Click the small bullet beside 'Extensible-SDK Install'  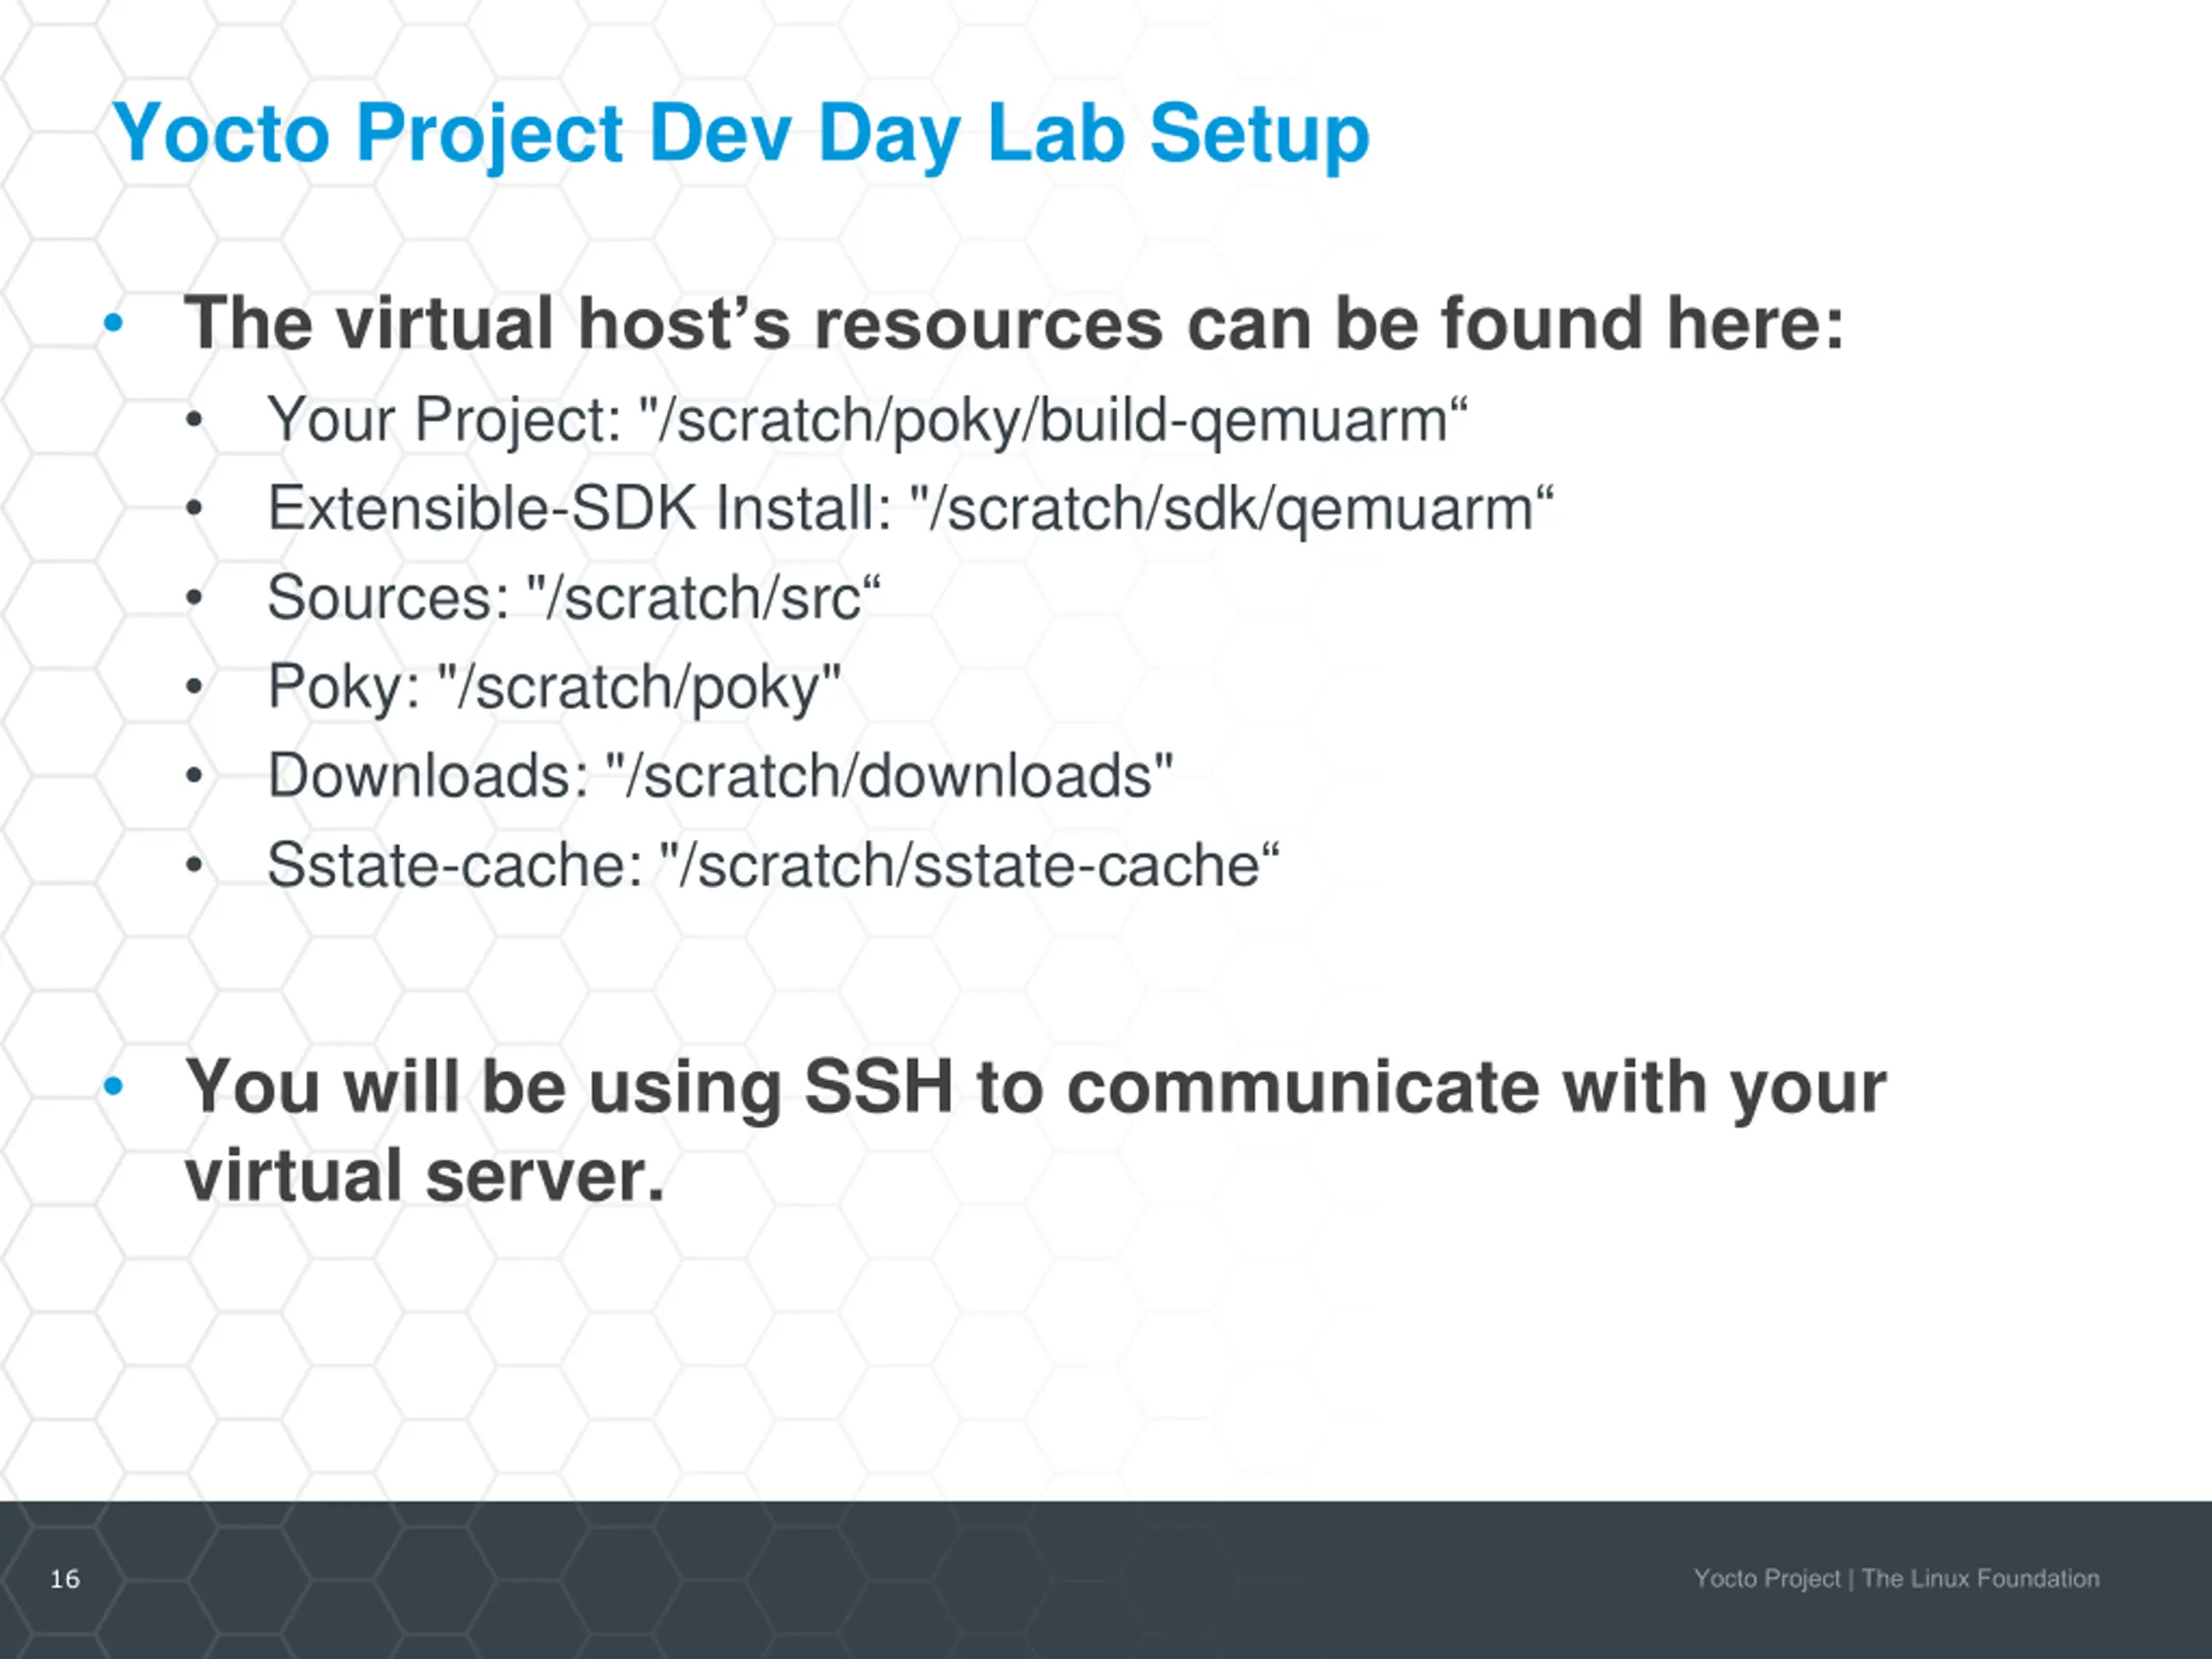(194, 509)
